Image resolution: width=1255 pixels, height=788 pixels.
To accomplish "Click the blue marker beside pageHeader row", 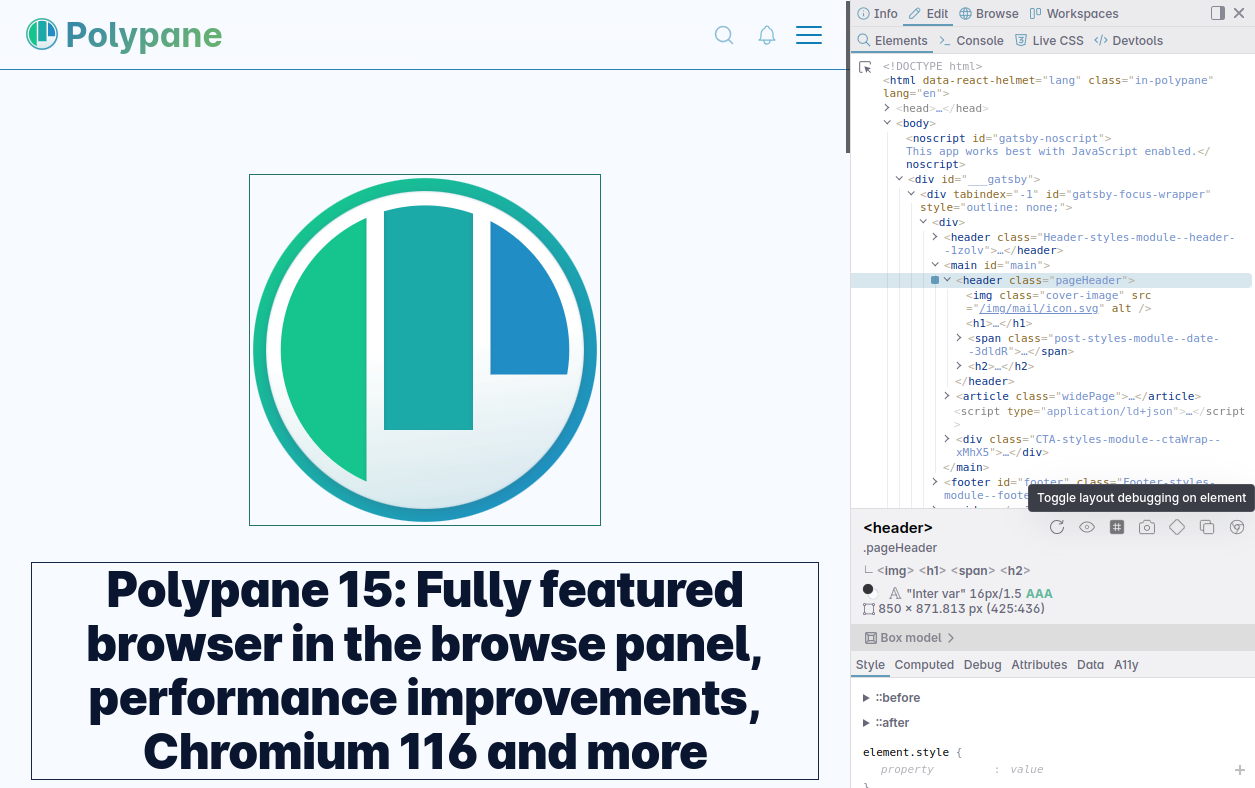I will (935, 280).
